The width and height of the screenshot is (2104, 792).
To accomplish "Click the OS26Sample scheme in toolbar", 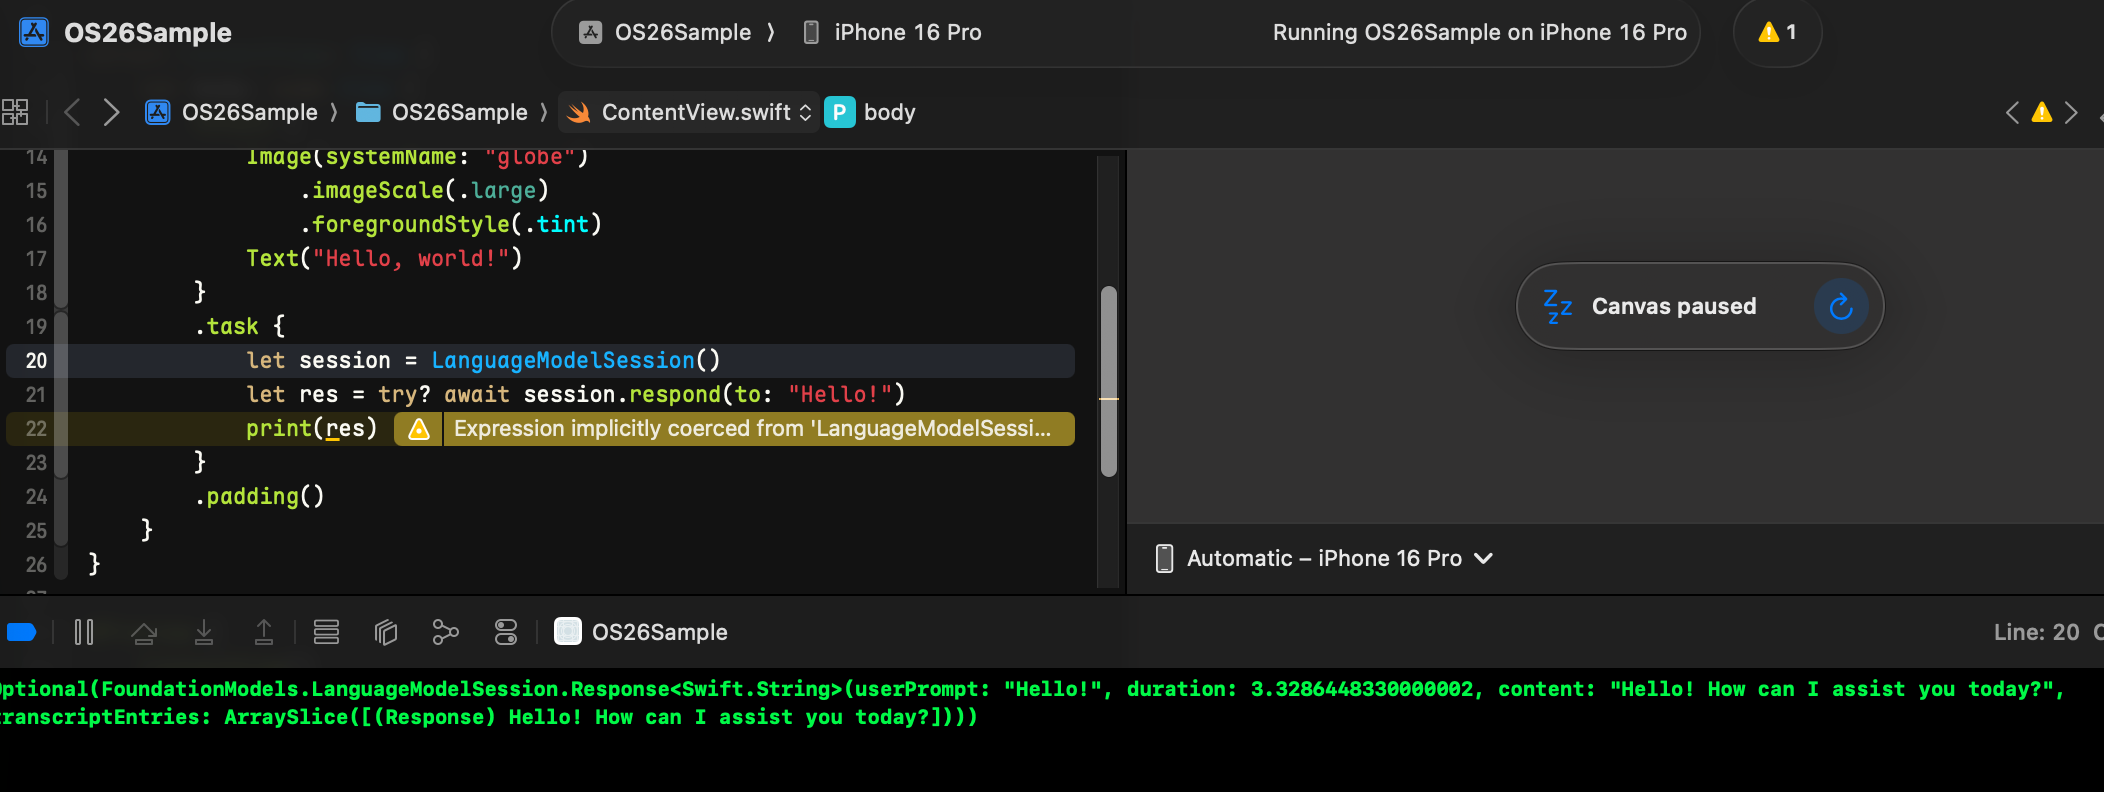I will pos(682,32).
